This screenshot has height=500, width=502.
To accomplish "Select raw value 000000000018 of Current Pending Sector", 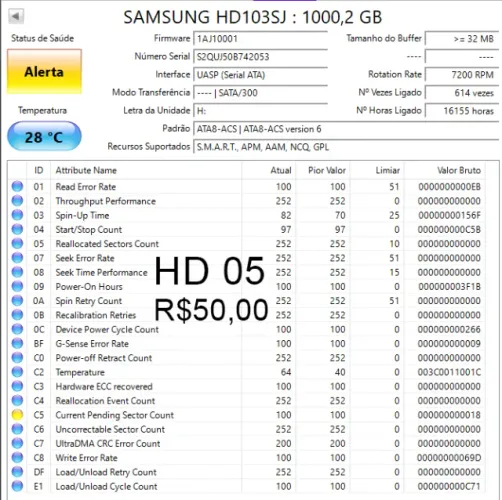I will (x=449, y=415).
